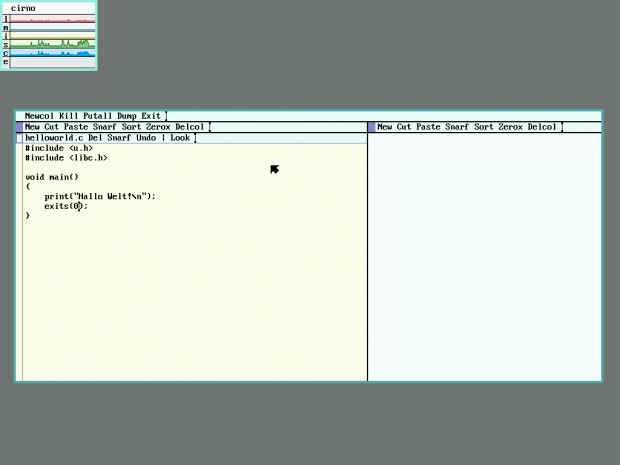This screenshot has width=620, height=465.
Task: Click Del in the helloworld.c window tag
Action: [x=95, y=138]
